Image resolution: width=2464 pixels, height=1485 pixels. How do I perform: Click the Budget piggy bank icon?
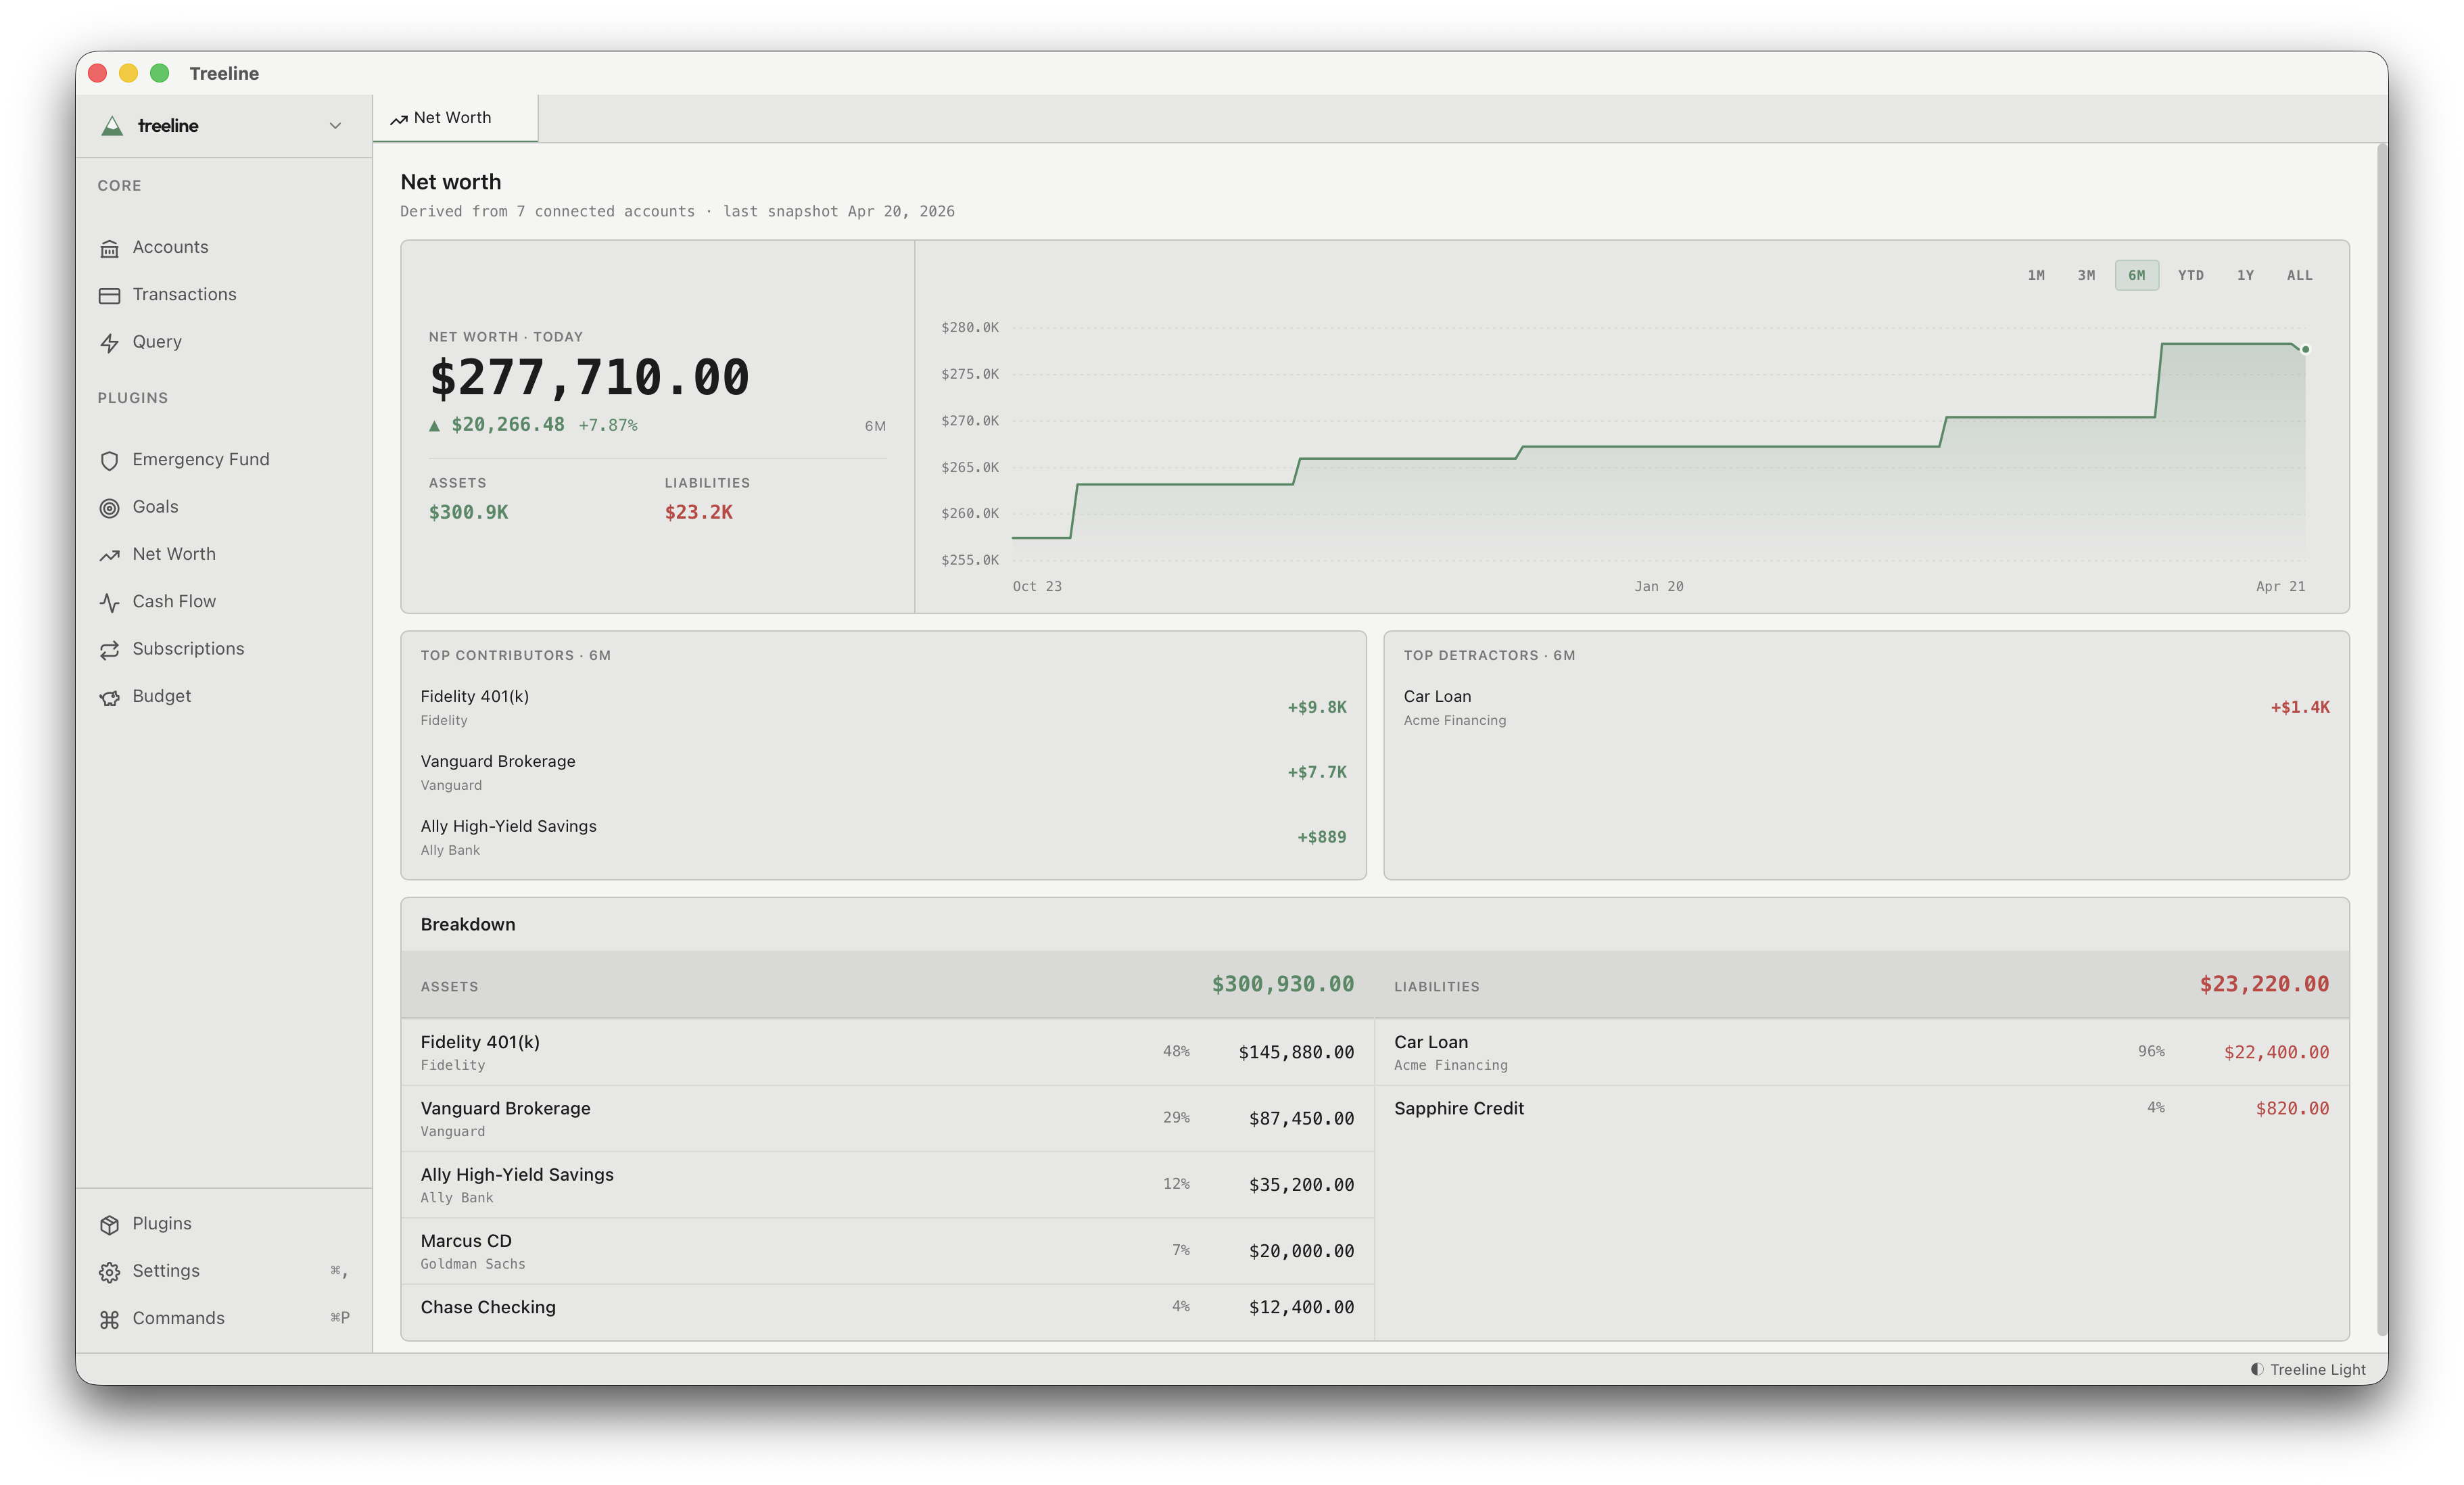pos(110,697)
